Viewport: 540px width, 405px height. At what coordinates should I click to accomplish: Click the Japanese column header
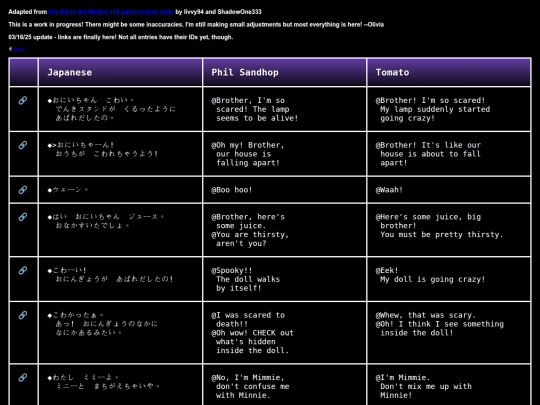pos(121,72)
